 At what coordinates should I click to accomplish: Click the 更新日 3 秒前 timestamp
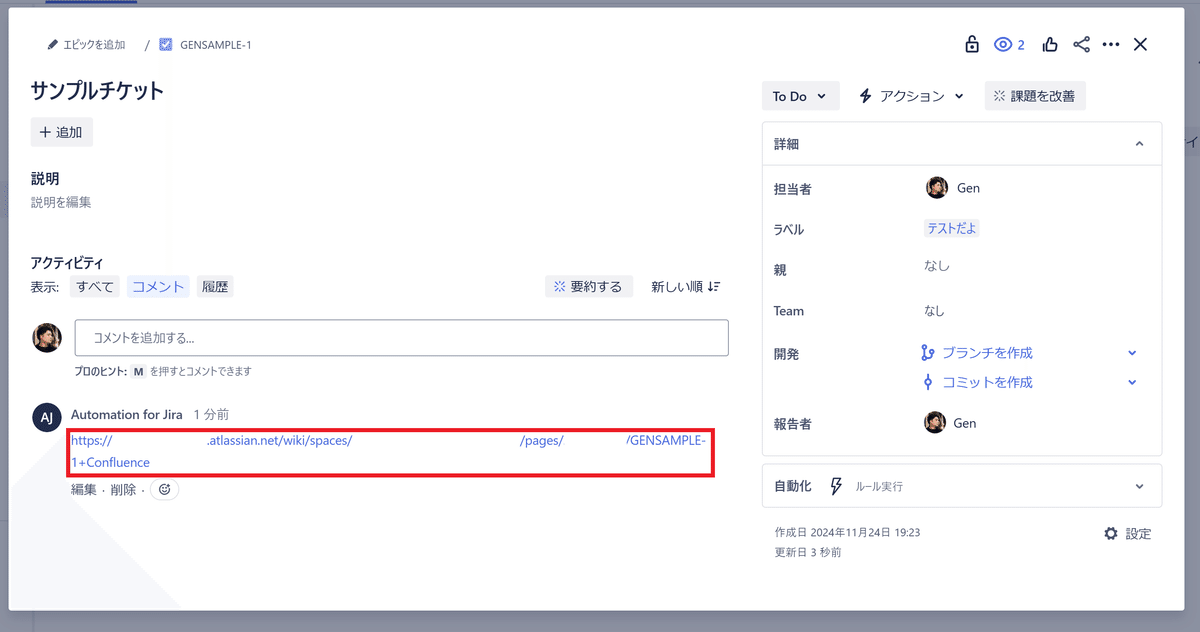(x=808, y=552)
